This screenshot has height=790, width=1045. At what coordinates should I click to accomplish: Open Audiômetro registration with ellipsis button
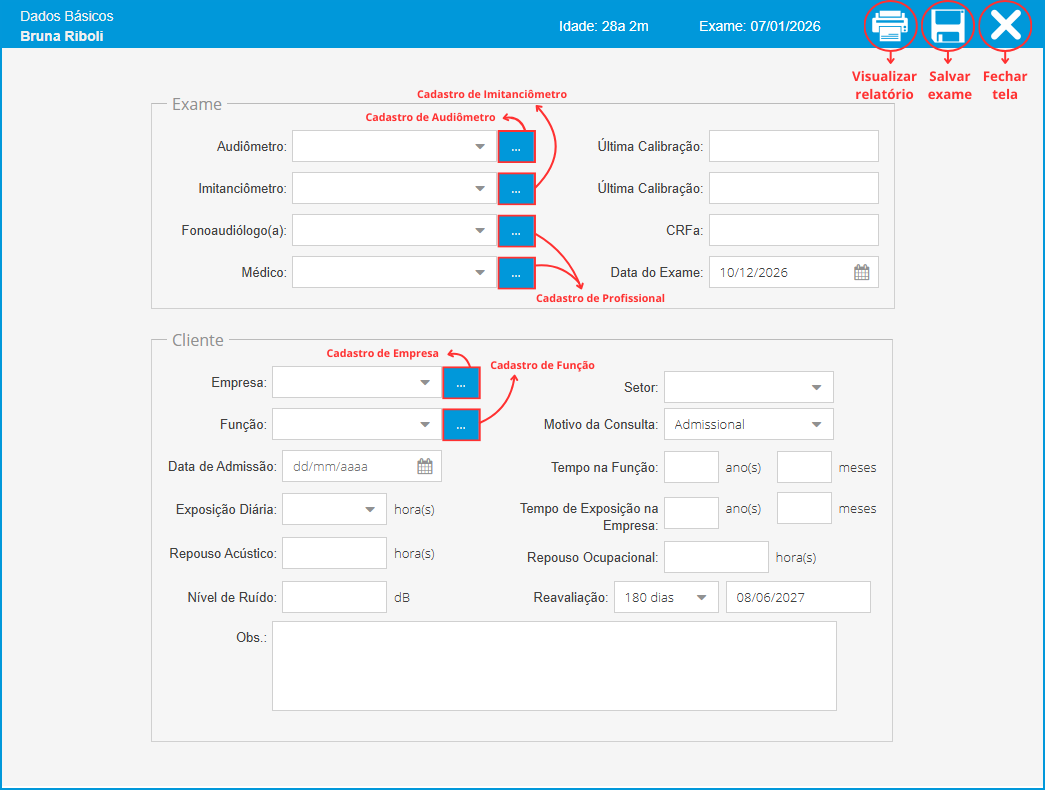pos(516,146)
